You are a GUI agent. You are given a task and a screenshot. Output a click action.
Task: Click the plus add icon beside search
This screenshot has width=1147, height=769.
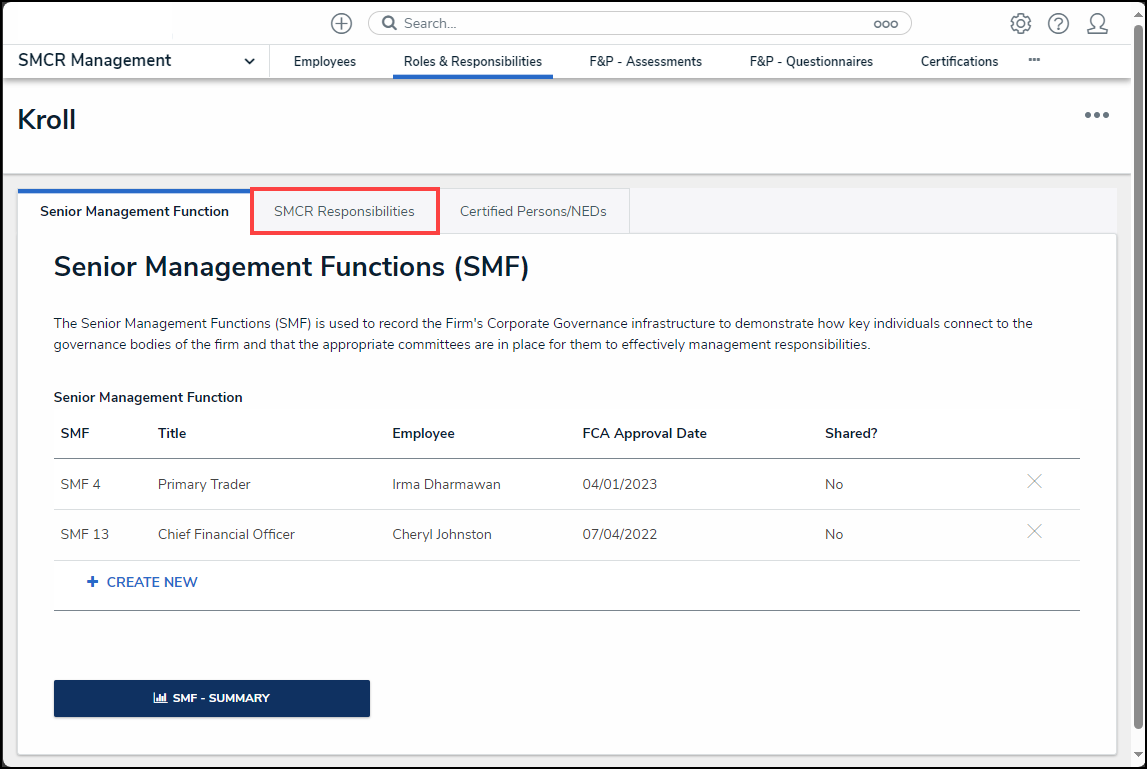tap(342, 23)
